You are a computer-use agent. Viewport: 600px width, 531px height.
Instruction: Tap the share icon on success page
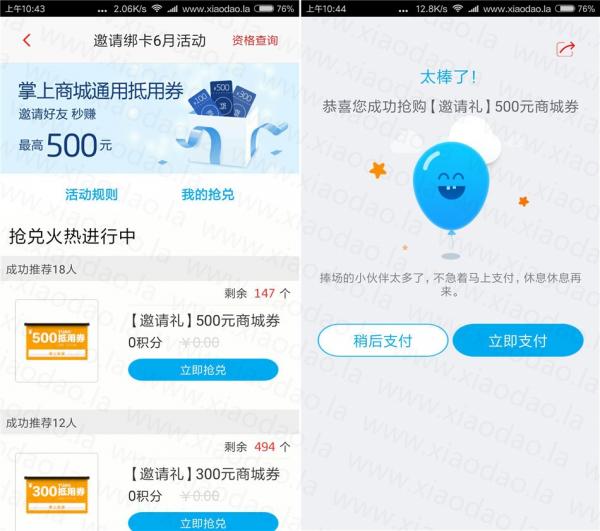[565, 49]
